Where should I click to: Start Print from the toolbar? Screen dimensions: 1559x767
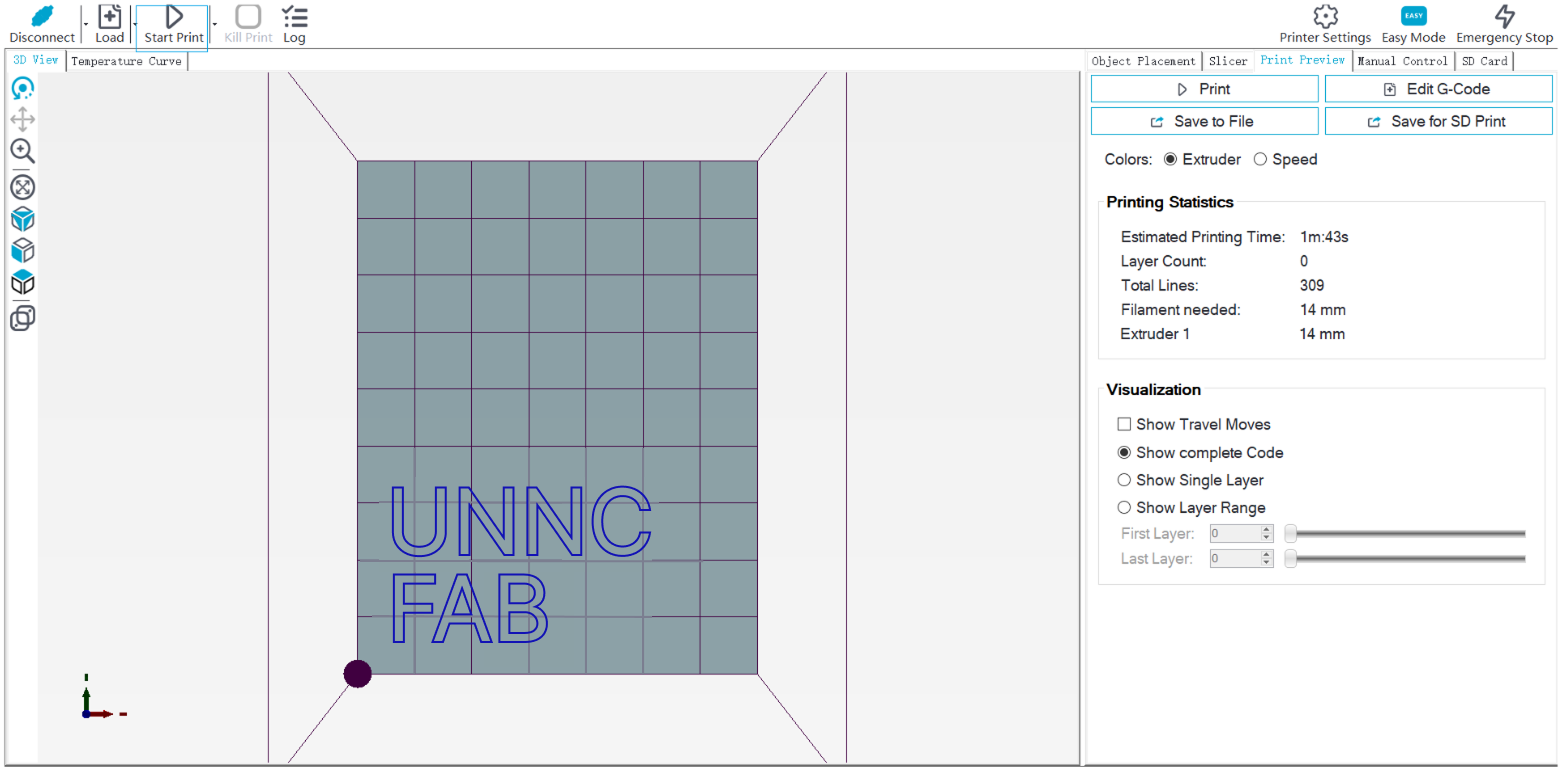(174, 24)
